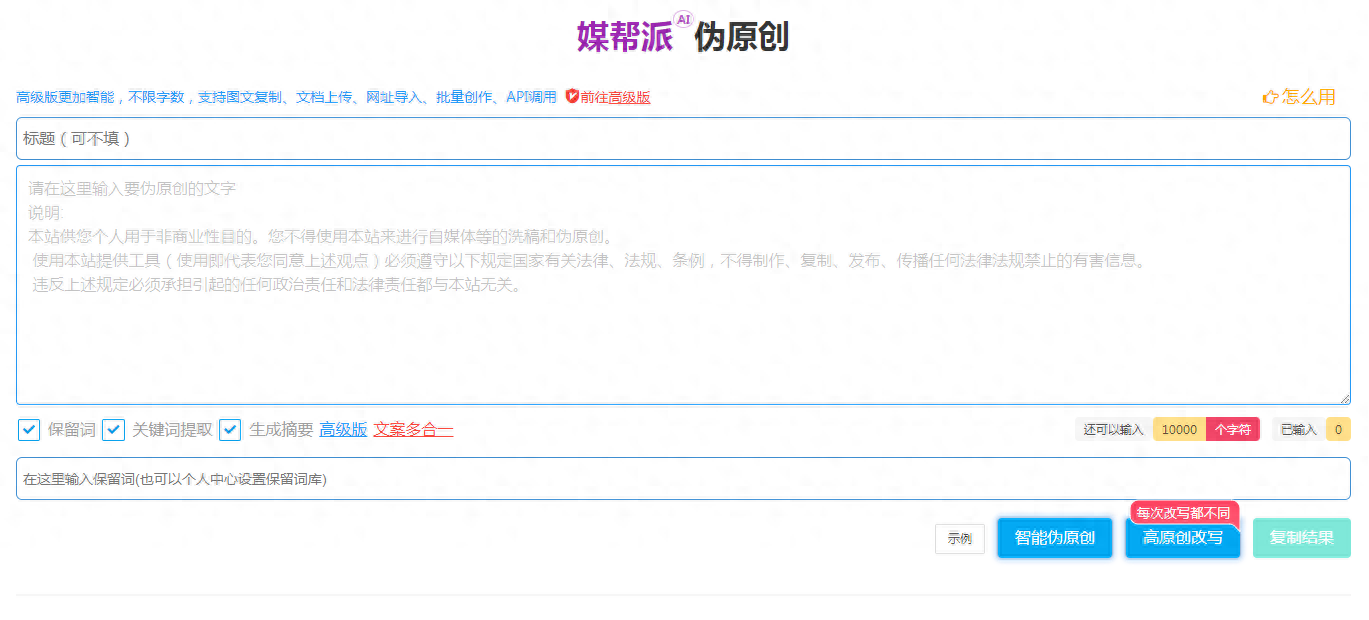Click the 复制结果 button
Viewport: 1369px width, 620px height.
pyautogui.click(x=1302, y=538)
